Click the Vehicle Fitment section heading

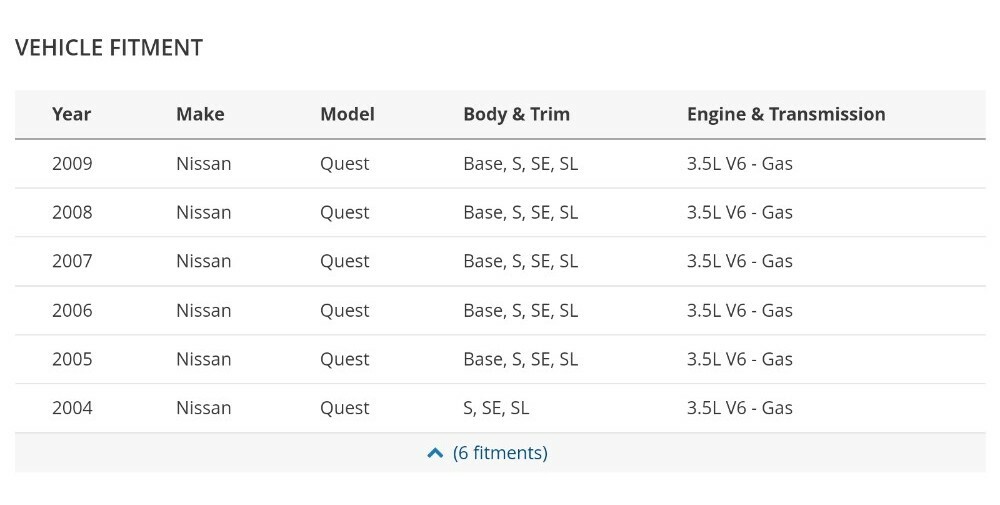point(109,47)
